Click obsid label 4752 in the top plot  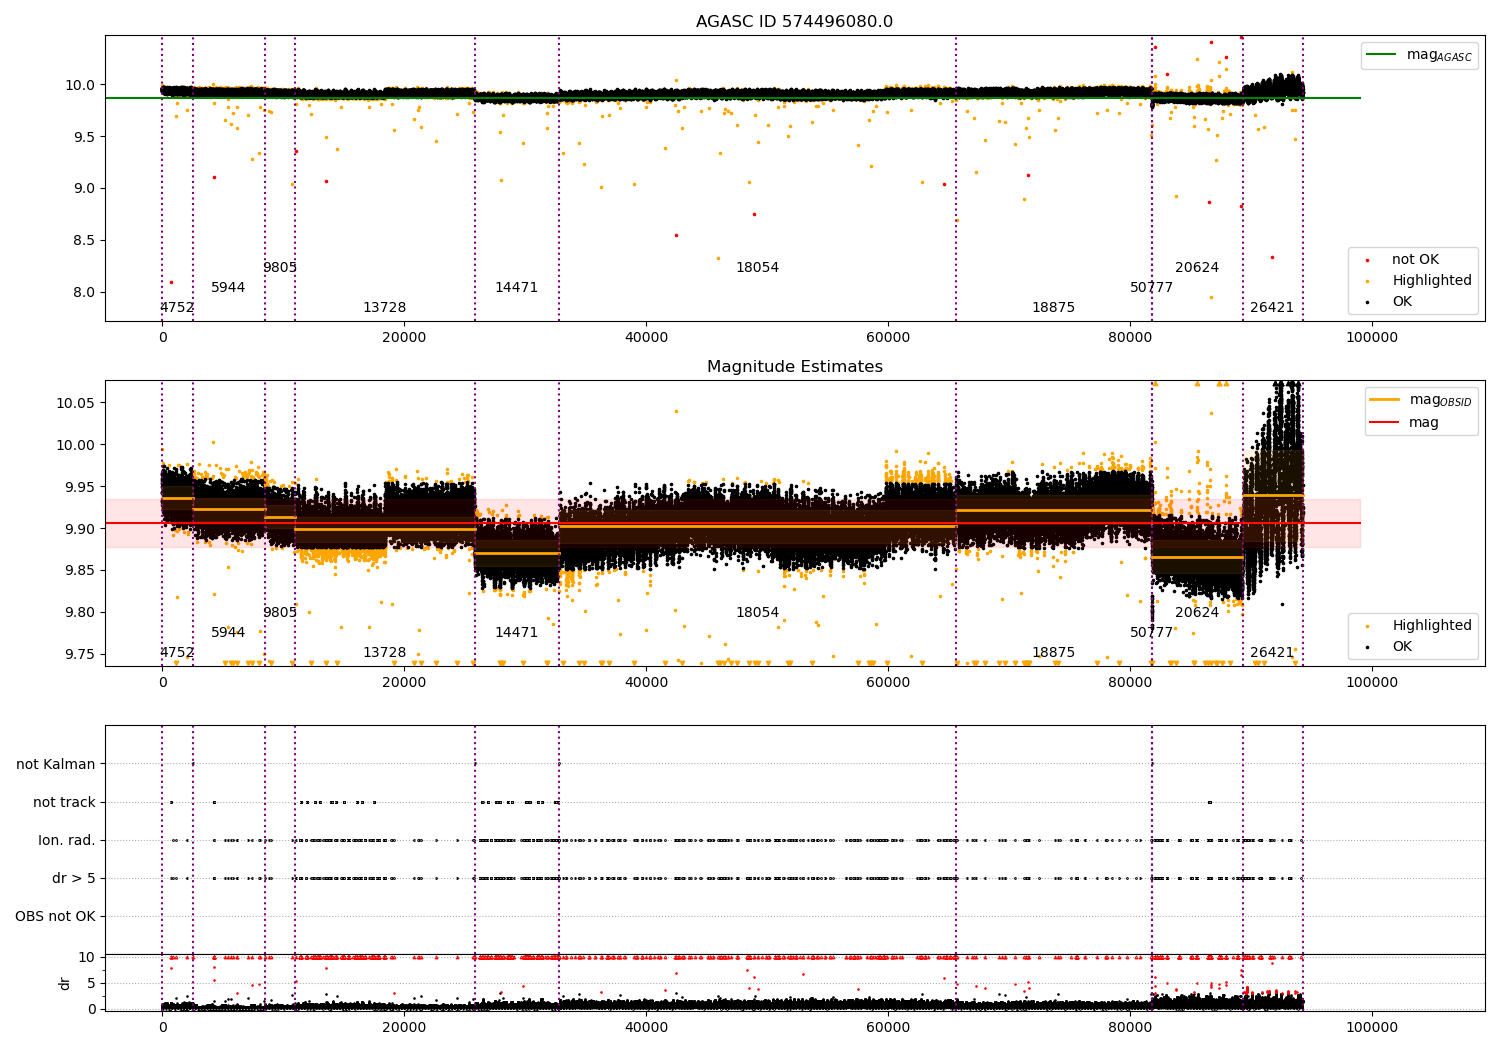tap(177, 308)
